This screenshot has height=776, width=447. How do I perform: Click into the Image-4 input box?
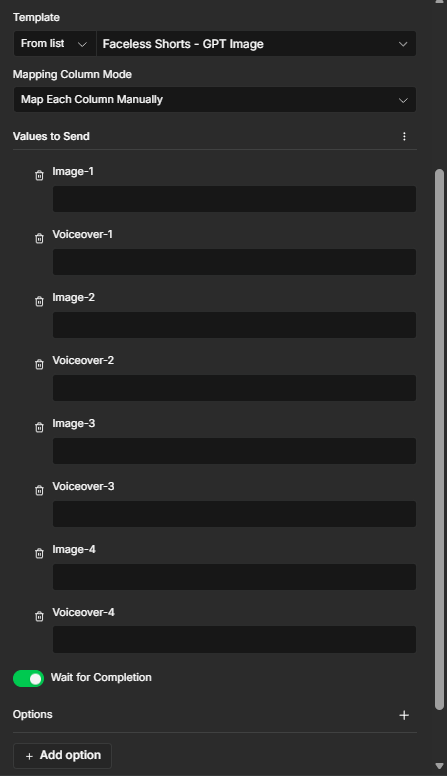click(234, 577)
